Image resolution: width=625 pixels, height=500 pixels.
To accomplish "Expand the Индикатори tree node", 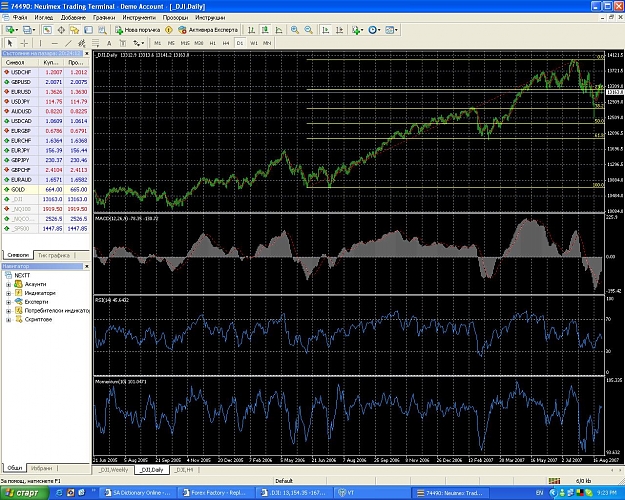I will click(8, 293).
